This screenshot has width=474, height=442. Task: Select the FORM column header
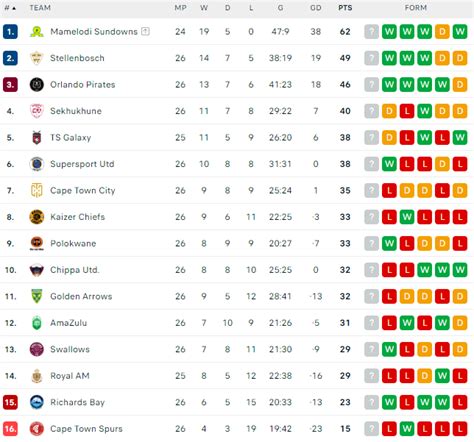416,8
